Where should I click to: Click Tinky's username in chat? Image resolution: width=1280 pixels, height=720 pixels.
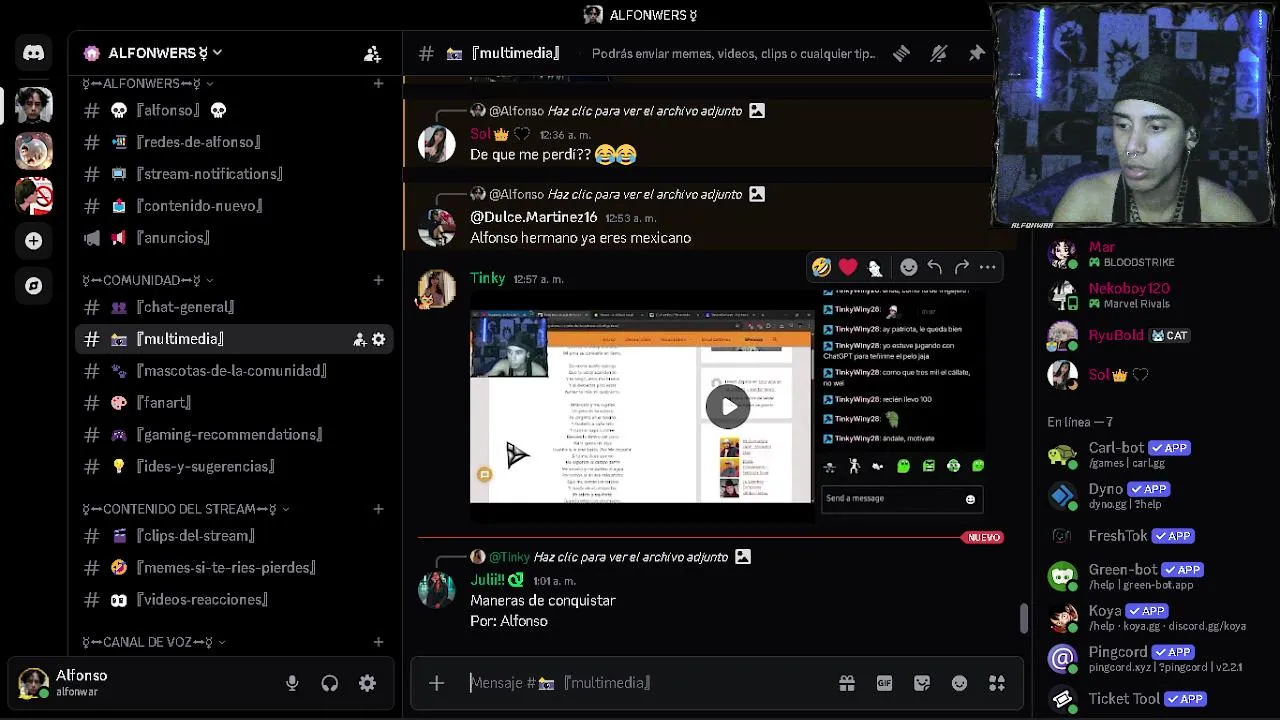point(488,278)
